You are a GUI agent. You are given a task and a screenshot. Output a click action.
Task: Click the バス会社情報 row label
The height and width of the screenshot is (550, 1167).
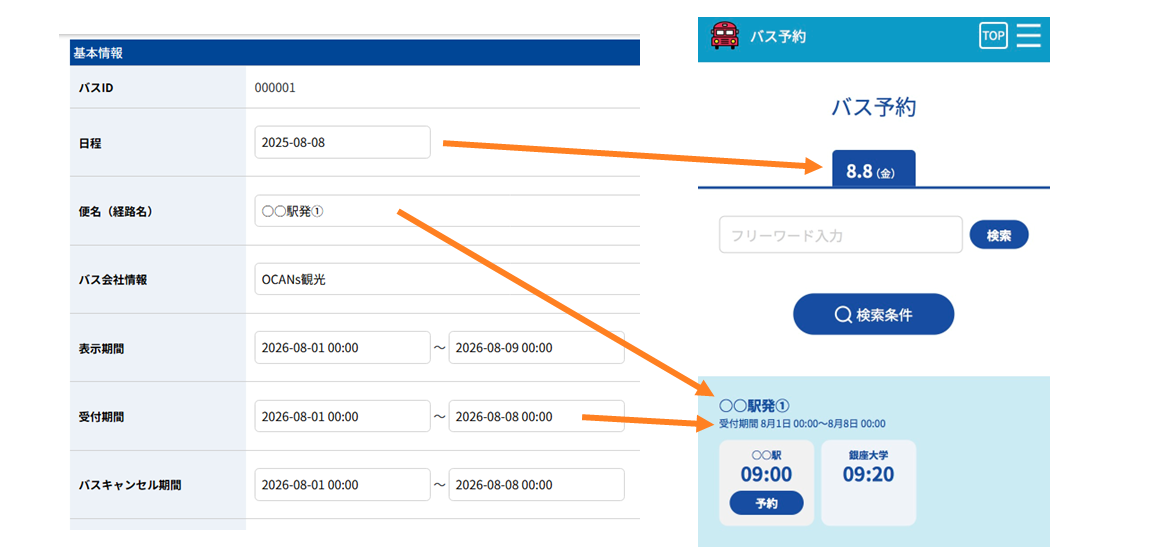tap(112, 280)
